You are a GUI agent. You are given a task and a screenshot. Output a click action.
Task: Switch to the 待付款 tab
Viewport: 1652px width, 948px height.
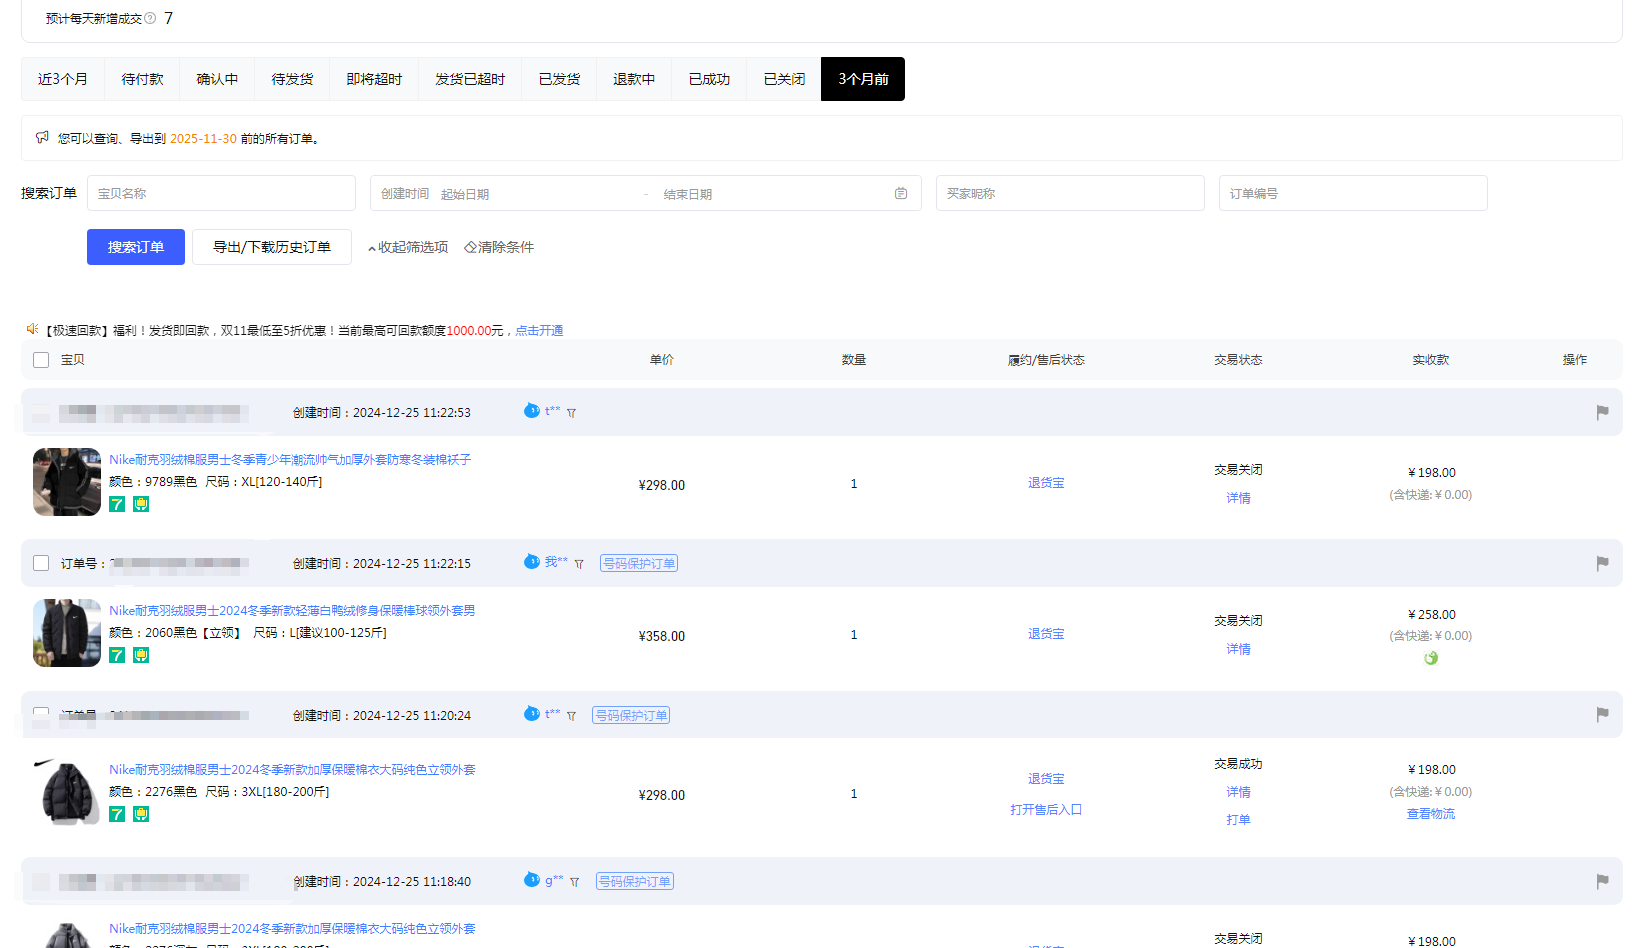(x=142, y=79)
